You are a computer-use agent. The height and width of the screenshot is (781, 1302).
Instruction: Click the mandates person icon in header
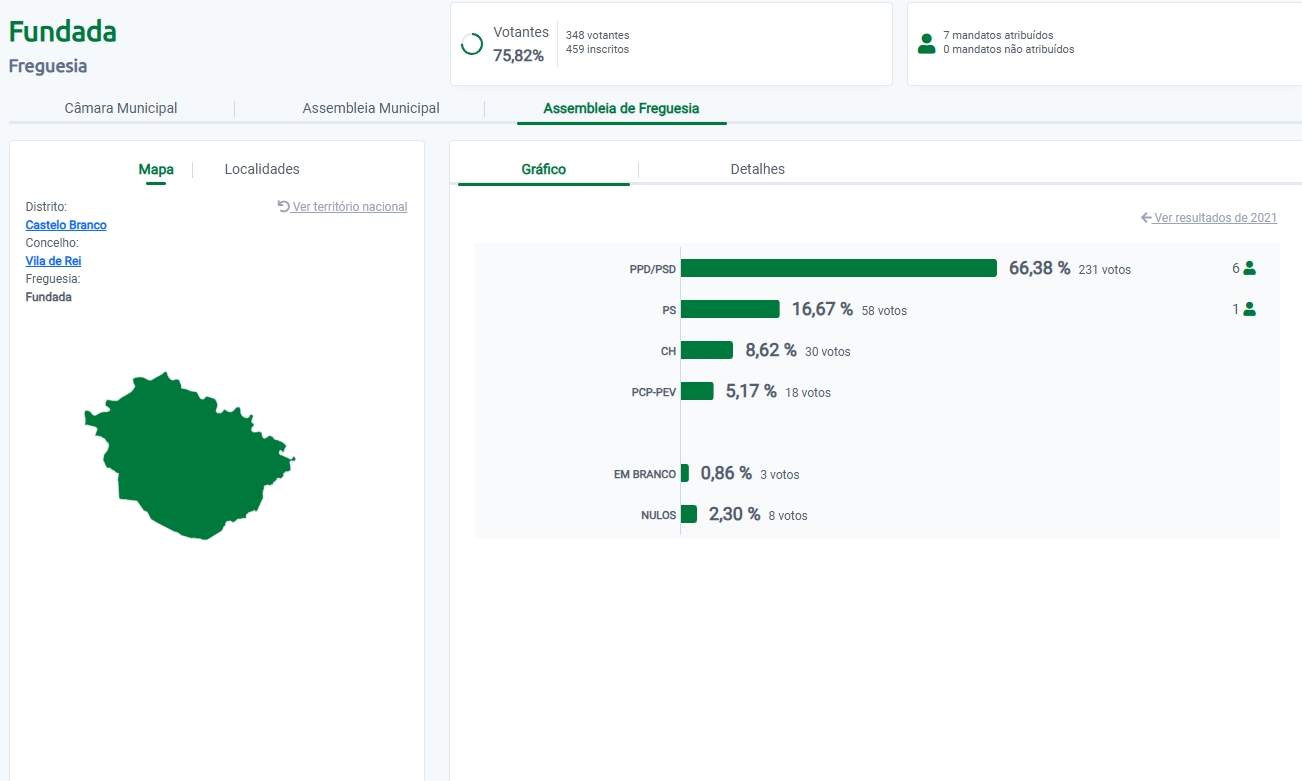(x=926, y=43)
